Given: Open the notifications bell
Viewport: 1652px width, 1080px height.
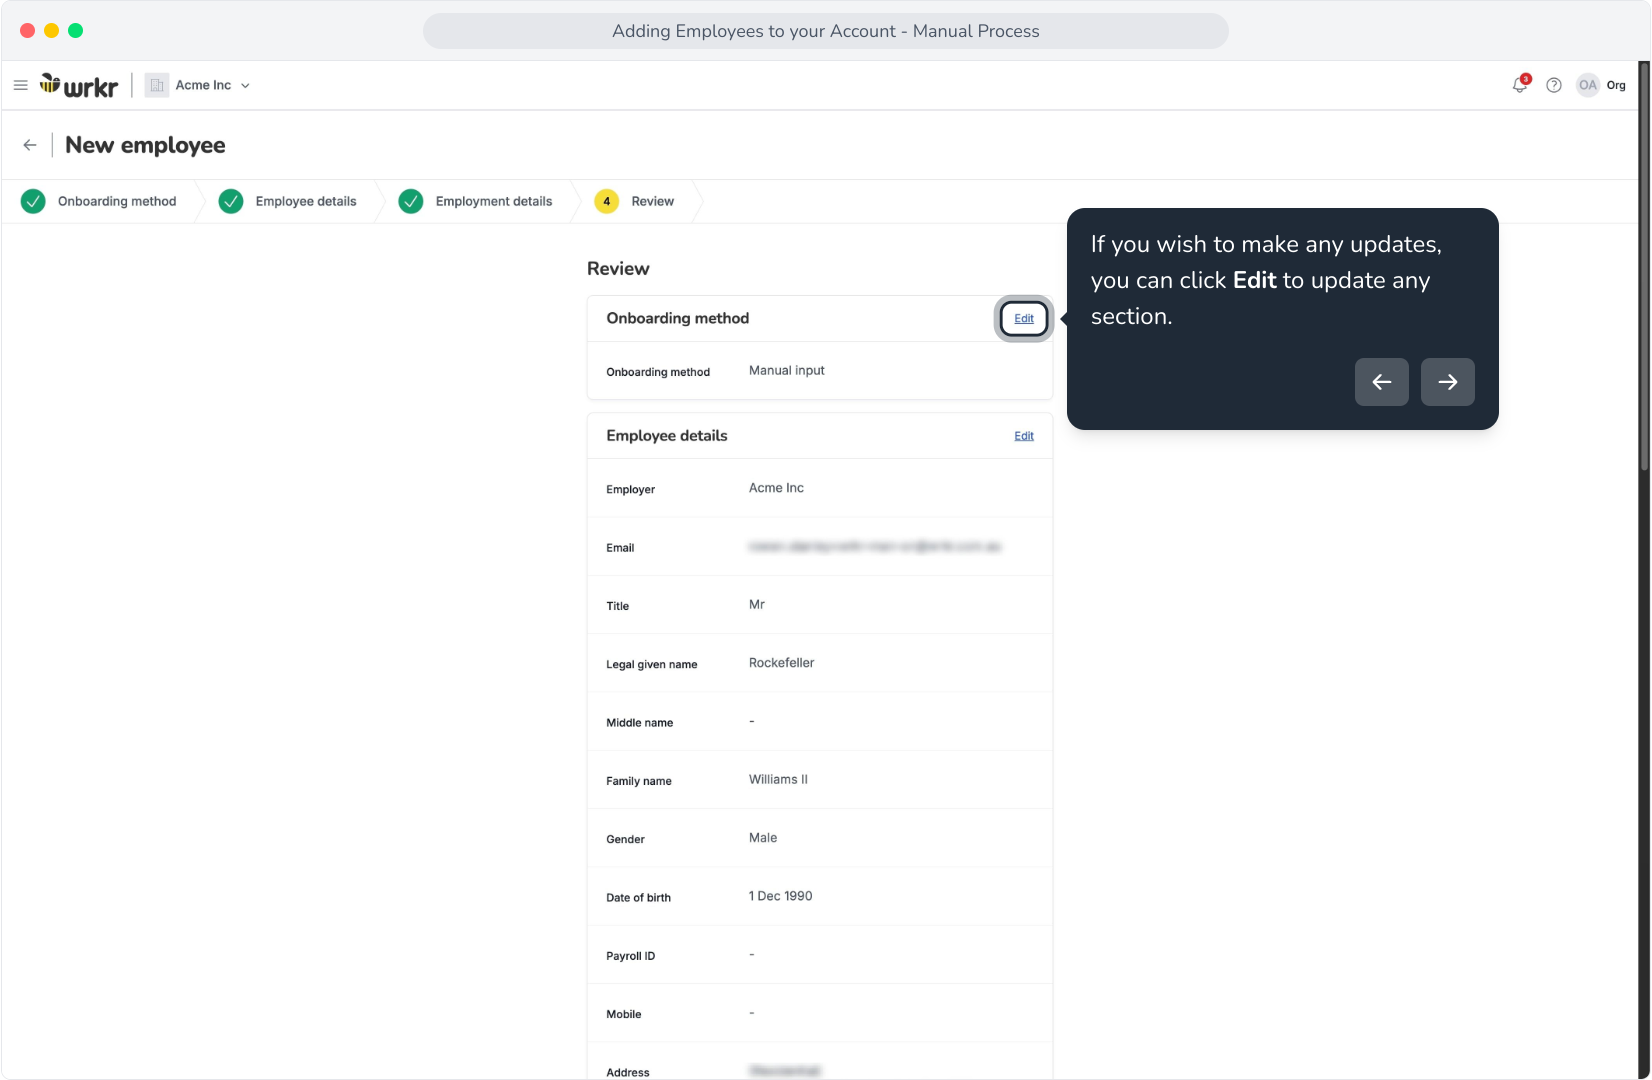Looking at the screenshot, I should pos(1520,85).
